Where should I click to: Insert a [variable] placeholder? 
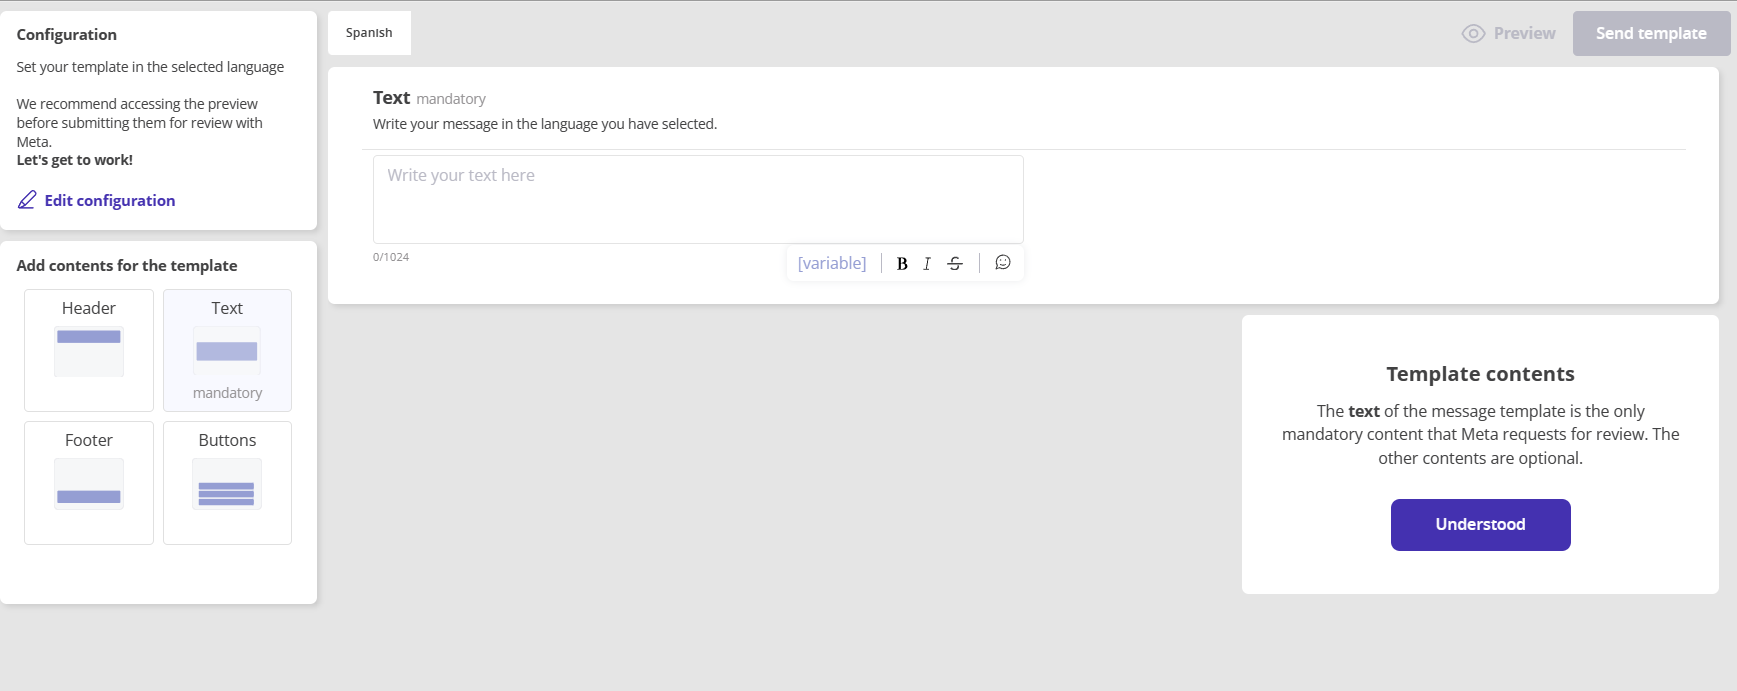click(x=832, y=263)
